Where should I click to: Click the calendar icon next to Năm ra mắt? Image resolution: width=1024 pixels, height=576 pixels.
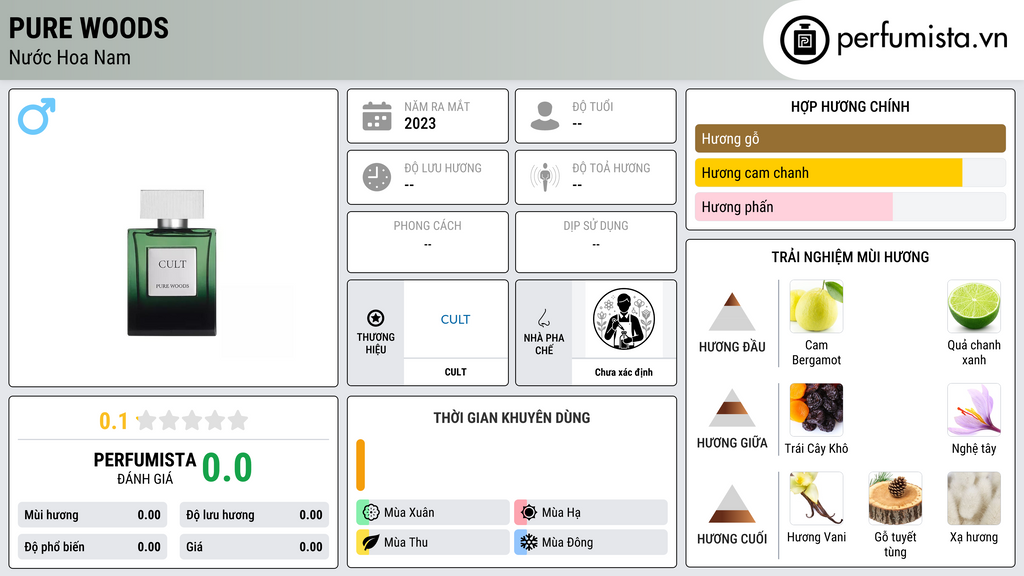(x=377, y=116)
